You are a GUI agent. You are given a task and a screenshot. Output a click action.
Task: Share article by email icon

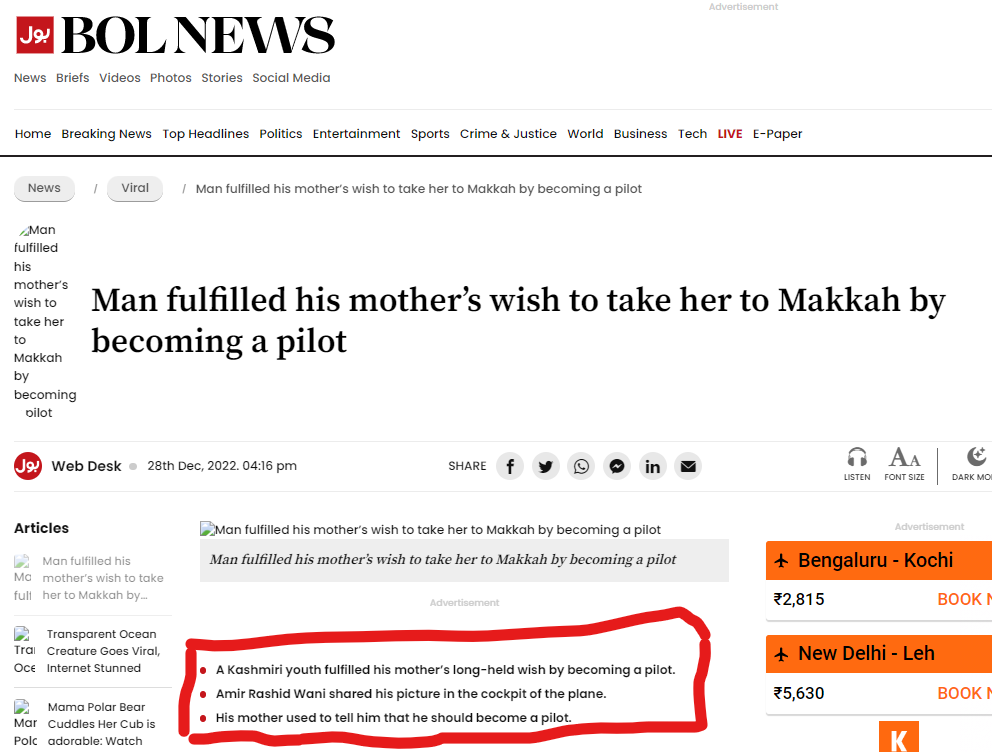pyautogui.click(x=687, y=466)
